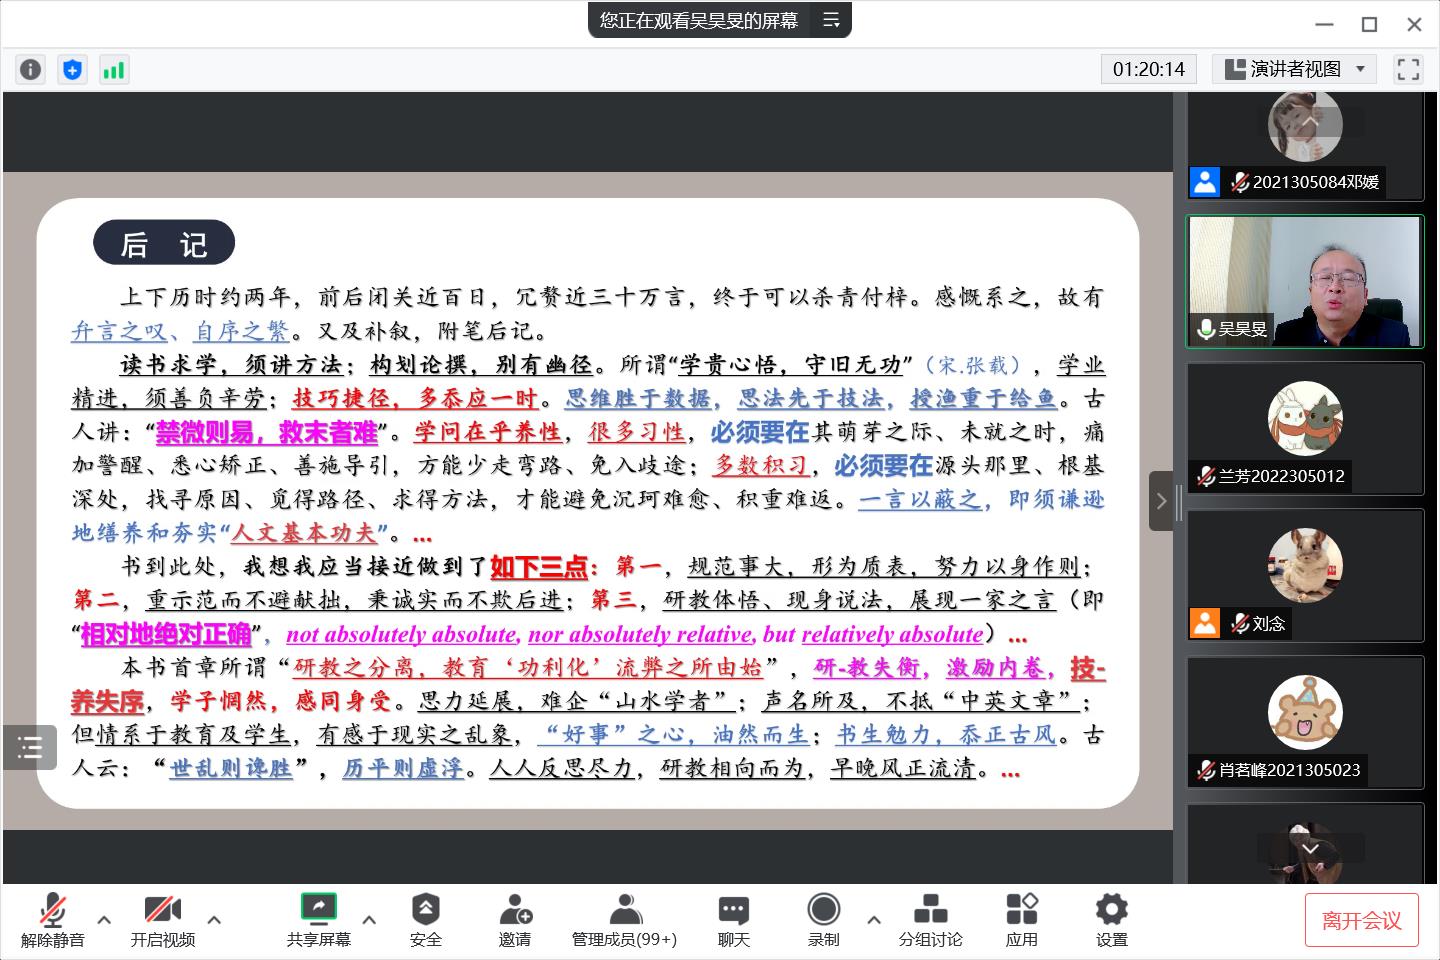Open the Security (安全) options
1440x960 pixels.
(x=425, y=919)
